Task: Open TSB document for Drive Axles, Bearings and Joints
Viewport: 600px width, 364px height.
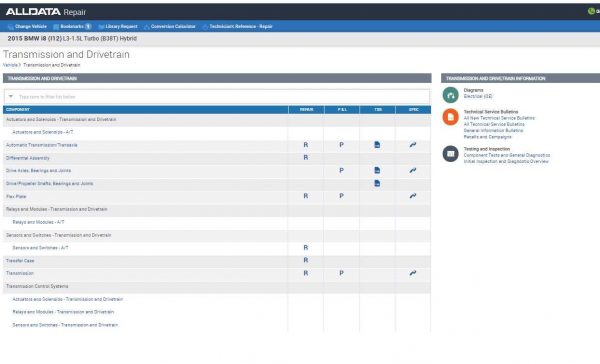Action: point(377,170)
